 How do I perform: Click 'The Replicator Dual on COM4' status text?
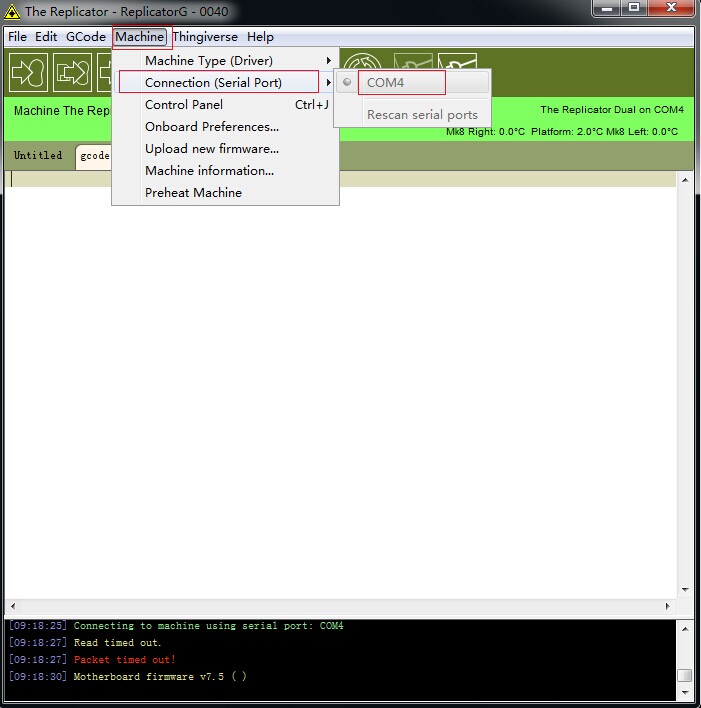612,110
